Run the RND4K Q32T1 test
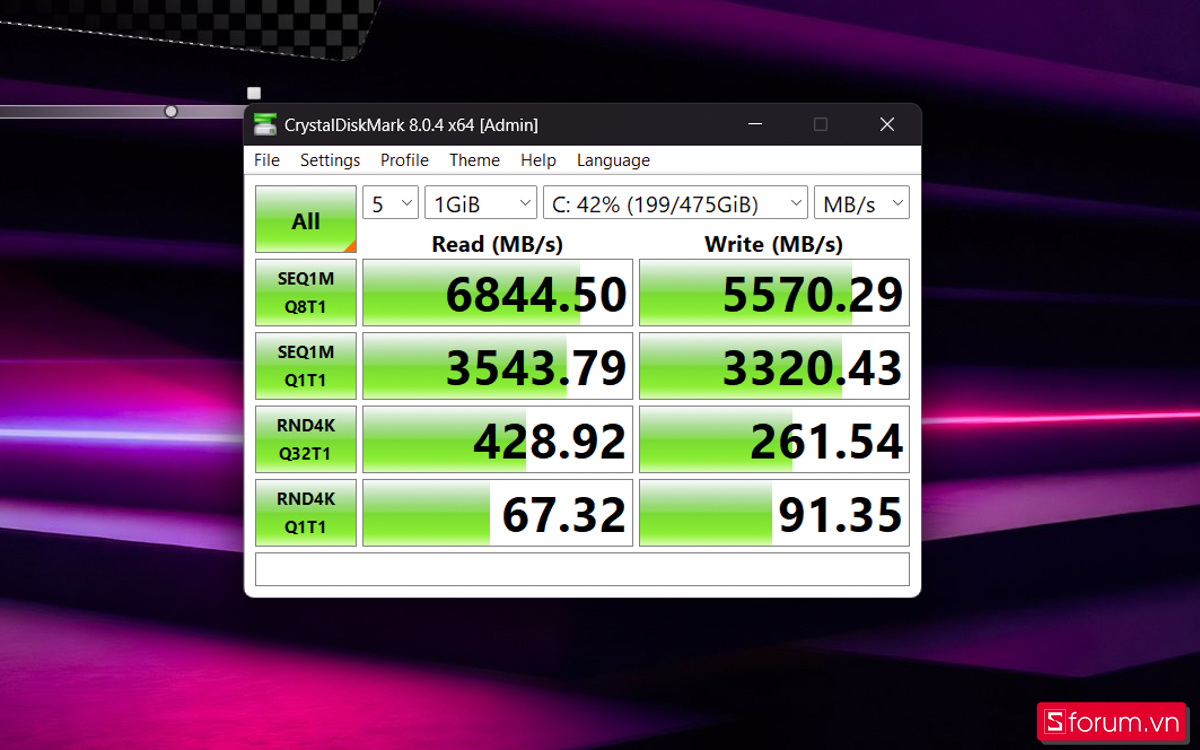1200x750 pixels. [x=306, y=439]
